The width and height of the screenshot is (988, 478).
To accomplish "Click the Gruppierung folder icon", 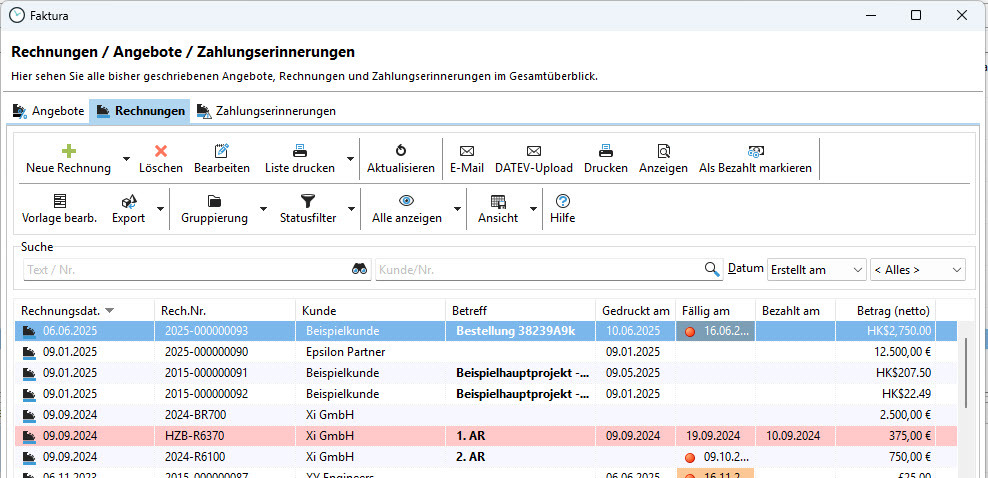I will point(214,201).
